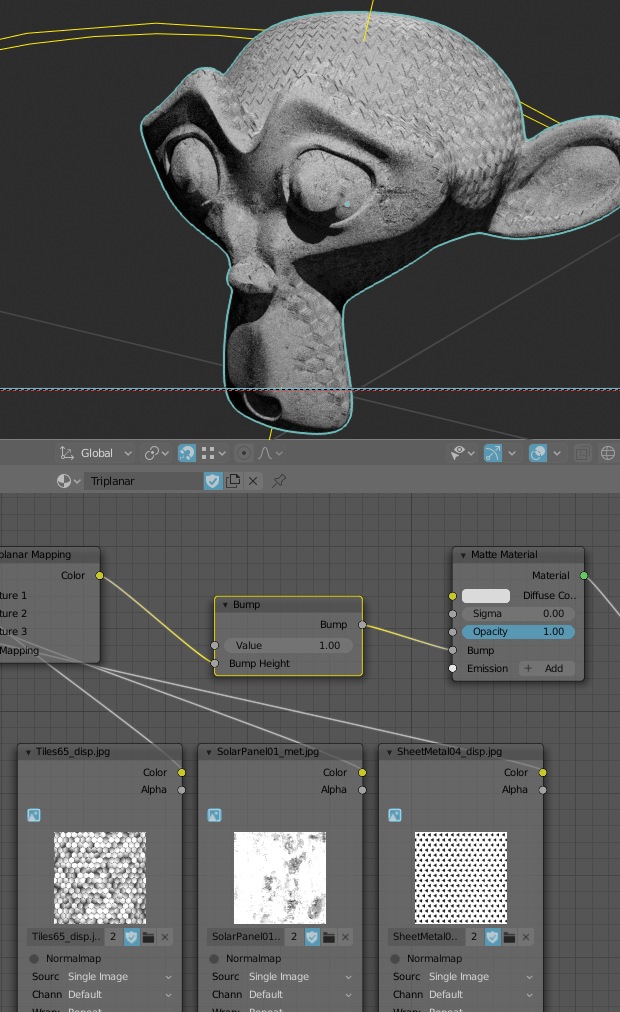Enable Normalmap on Tiles65_disp node

[x=35, y=959]
